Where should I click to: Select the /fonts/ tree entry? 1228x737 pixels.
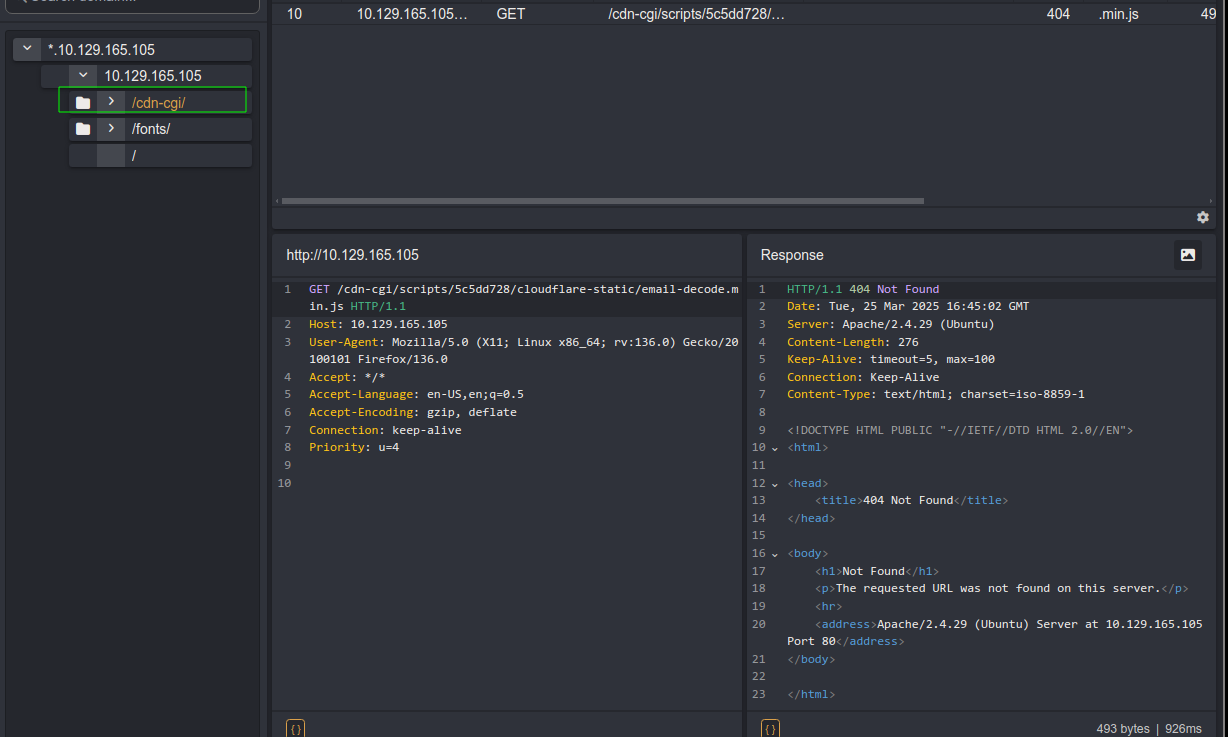151,128
